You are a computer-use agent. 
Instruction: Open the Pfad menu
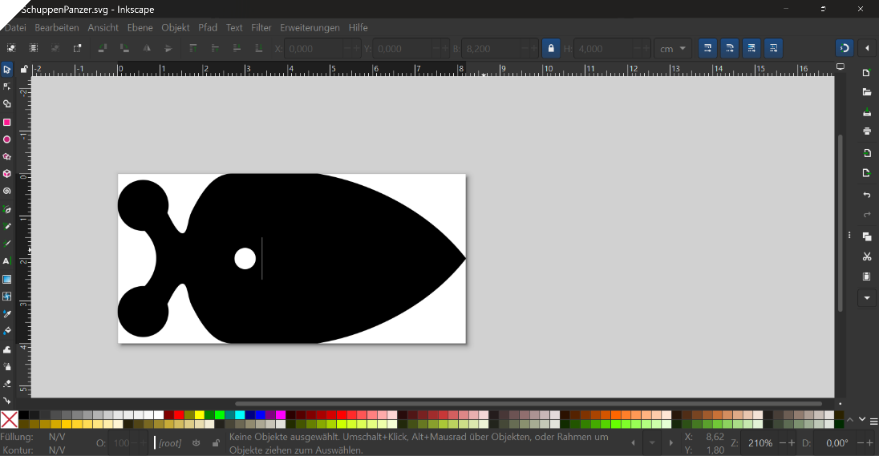coord(207,27)
